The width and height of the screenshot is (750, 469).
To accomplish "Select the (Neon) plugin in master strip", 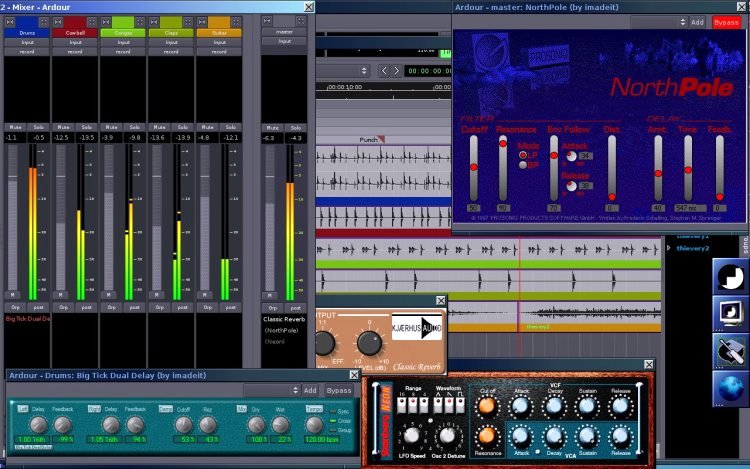I will [x=275, y=342].
